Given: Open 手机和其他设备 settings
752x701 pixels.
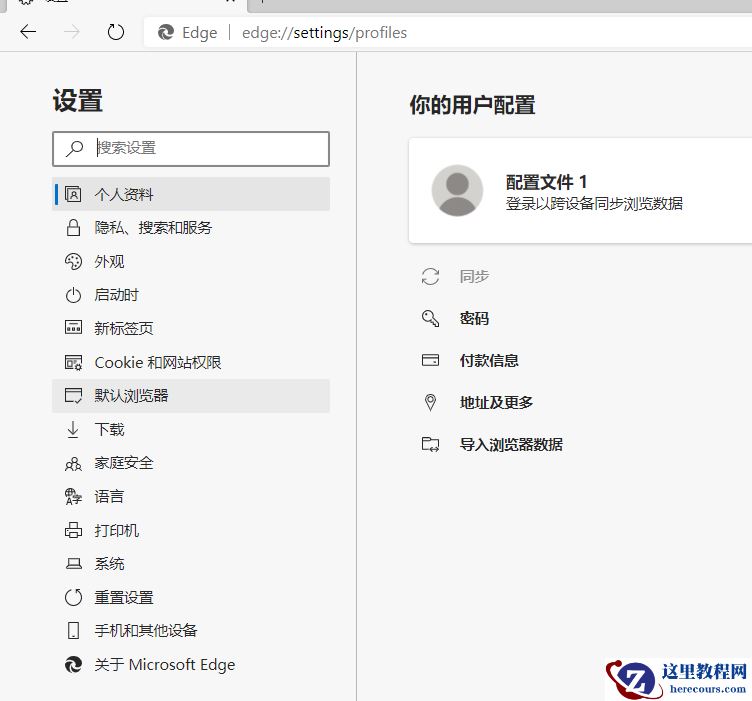Looking at the screenshot, I should coord(191,631).
